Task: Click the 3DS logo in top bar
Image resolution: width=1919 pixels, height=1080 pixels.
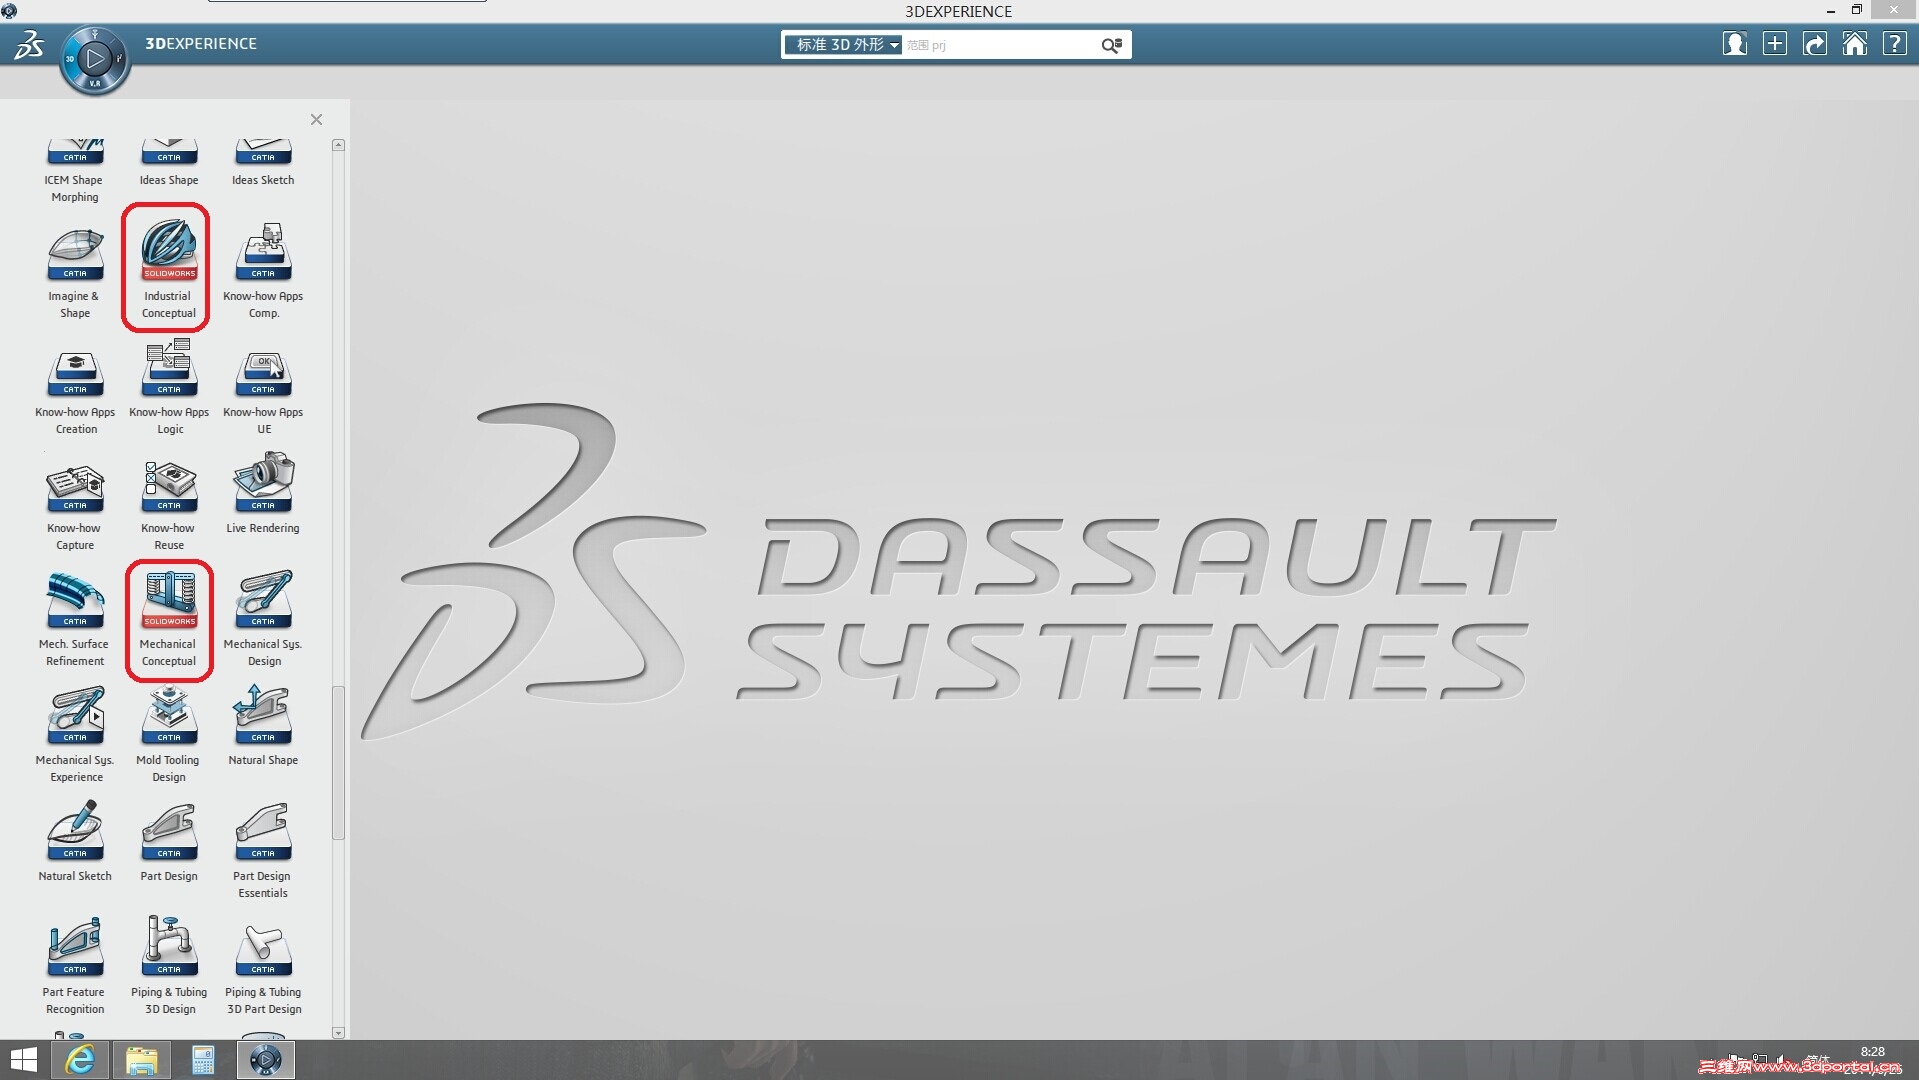Action: click(29, 45)
